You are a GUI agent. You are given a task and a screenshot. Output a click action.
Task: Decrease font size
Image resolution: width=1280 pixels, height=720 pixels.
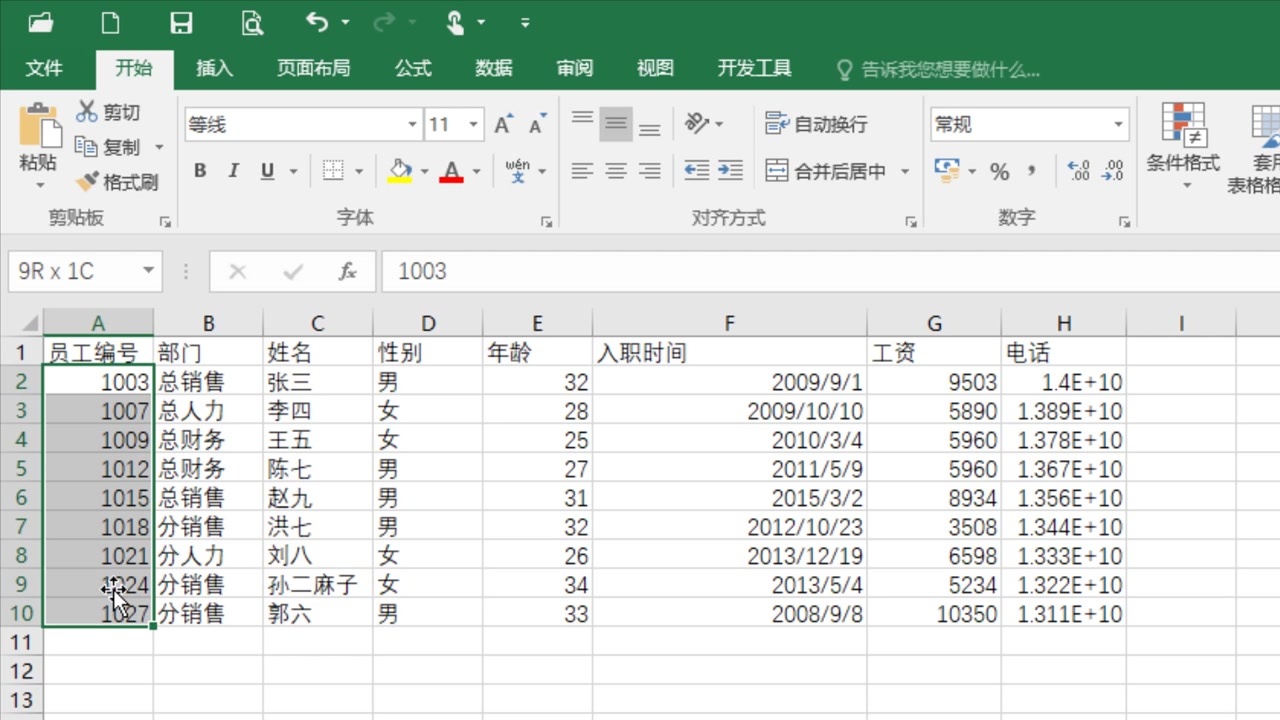537,125
